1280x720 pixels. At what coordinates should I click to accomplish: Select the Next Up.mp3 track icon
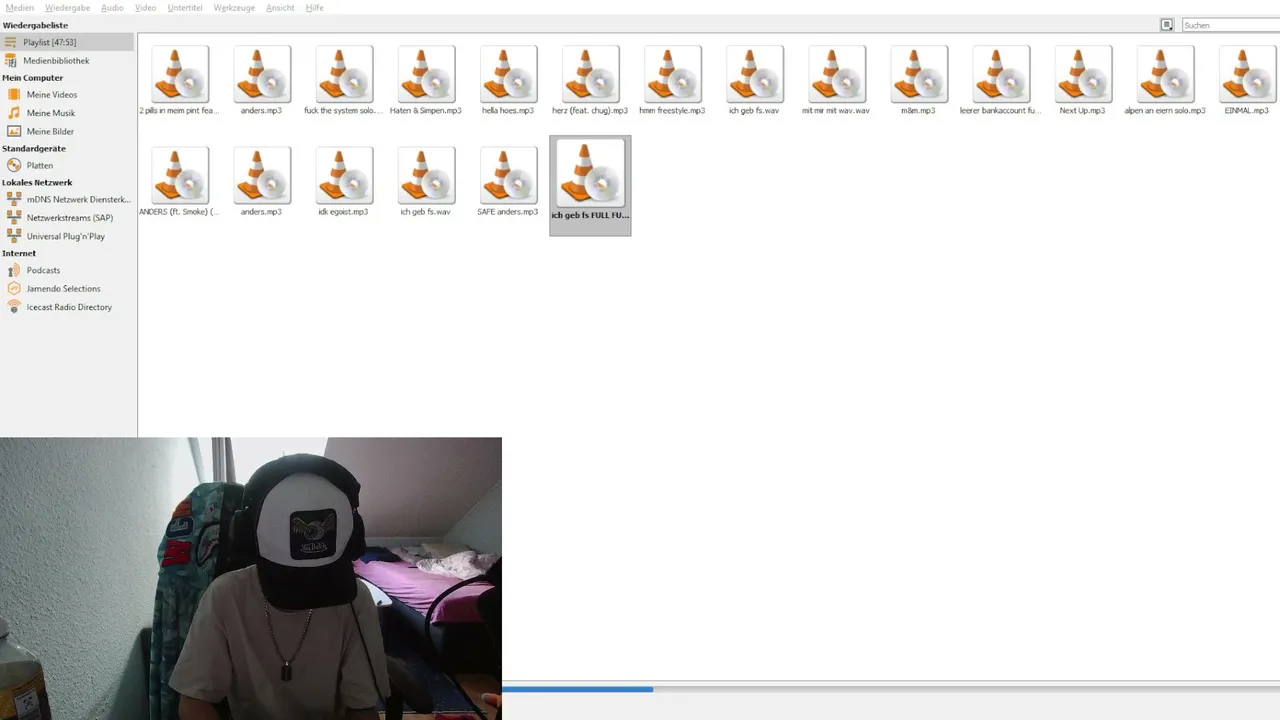point(1083,74)
